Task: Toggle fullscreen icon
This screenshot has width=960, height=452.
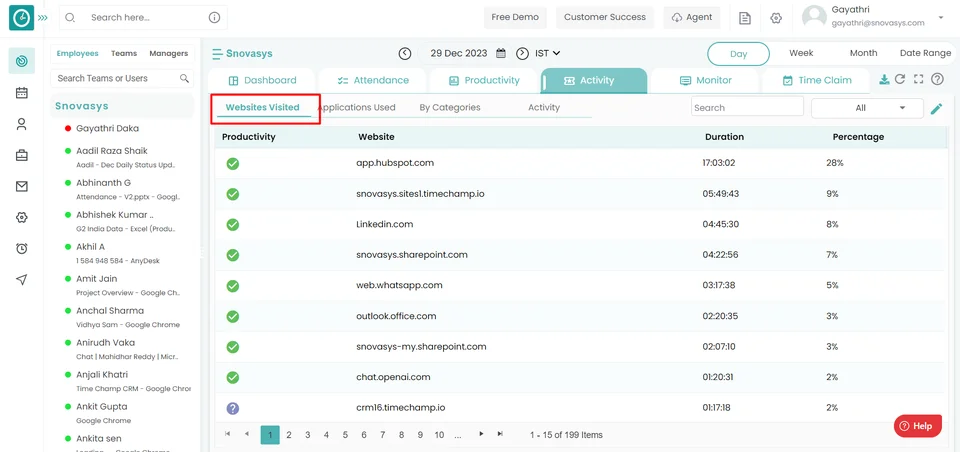Action: (918, 79)
